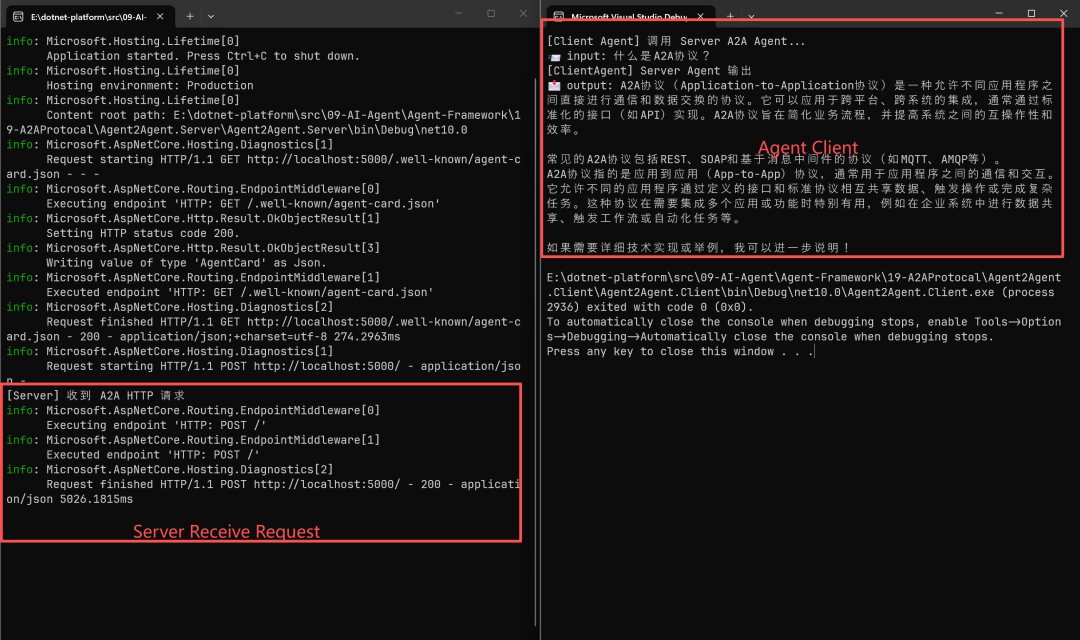Minimize the debug console window
This screenshot has height=640, width=1080.
999,13
